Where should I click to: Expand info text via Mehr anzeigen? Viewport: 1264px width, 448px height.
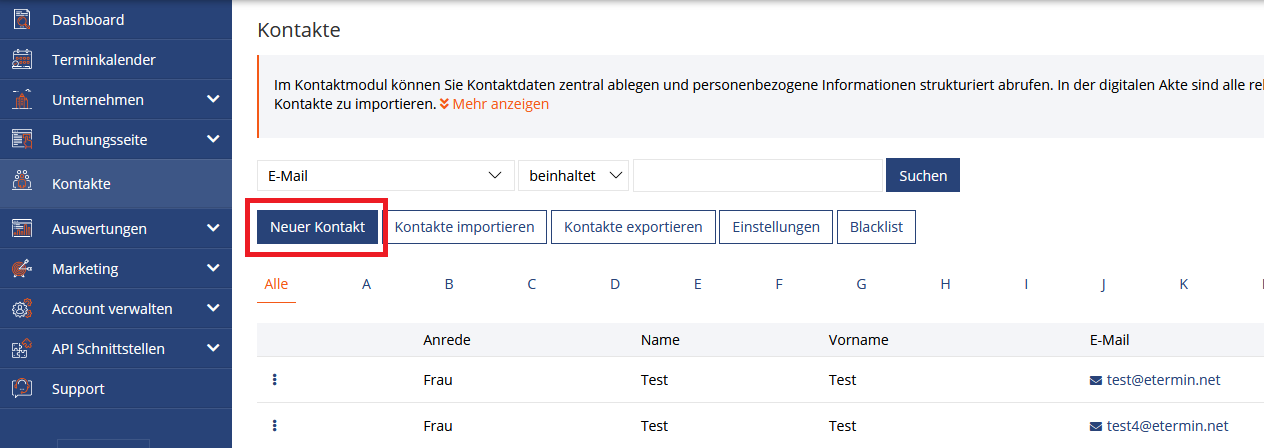tap(494, 104)
